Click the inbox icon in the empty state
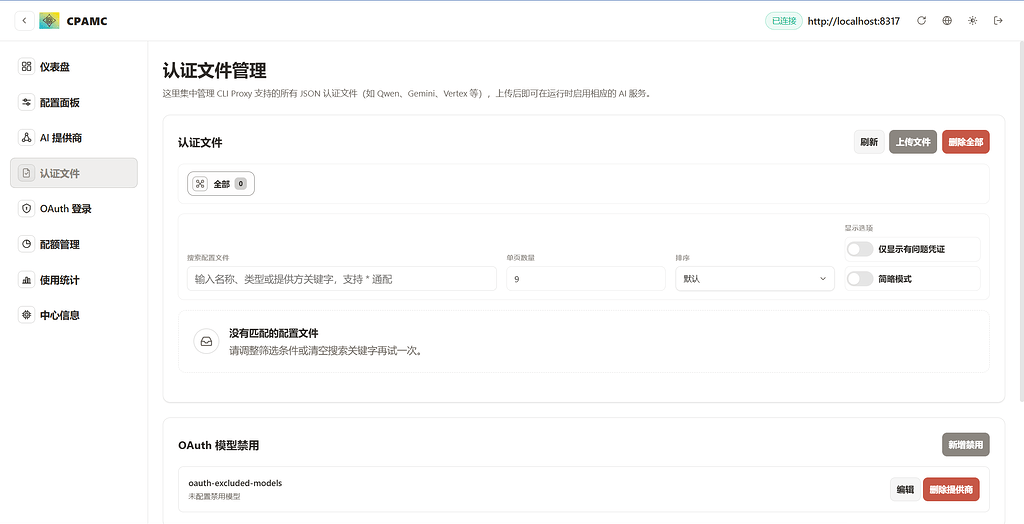The height and width of the screenshot is (524, 1024). click(206, 341)
